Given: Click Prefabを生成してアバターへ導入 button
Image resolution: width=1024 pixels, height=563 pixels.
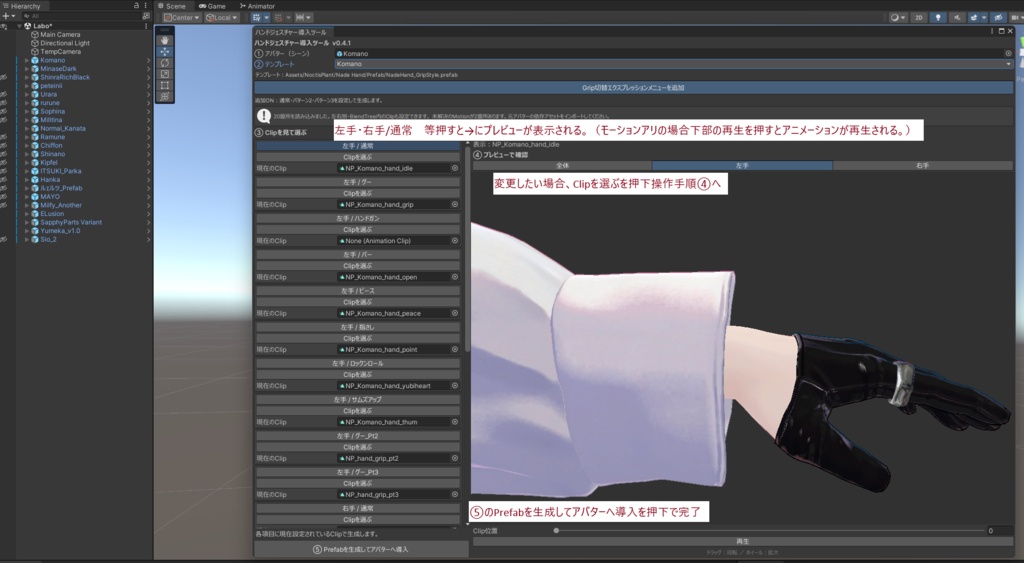Looking at the screenshot, I should click(x=361, y=549).
